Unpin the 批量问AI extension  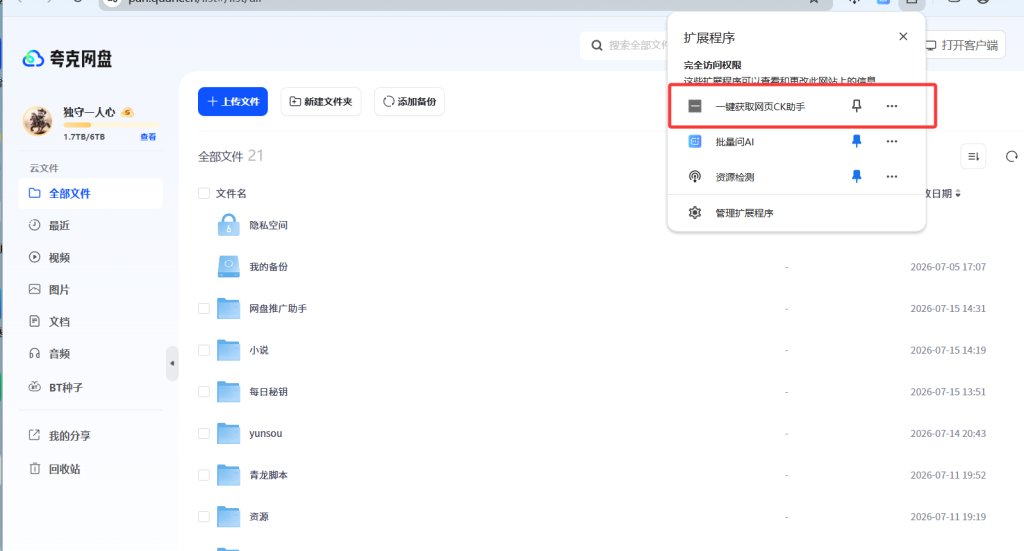tap(856, 141)
